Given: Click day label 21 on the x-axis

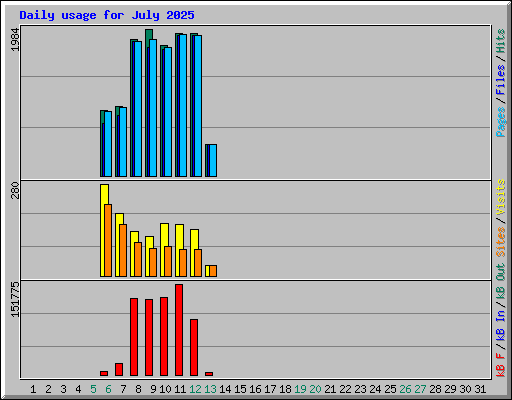Looking at the screenshot, I should tap(330, 389).
